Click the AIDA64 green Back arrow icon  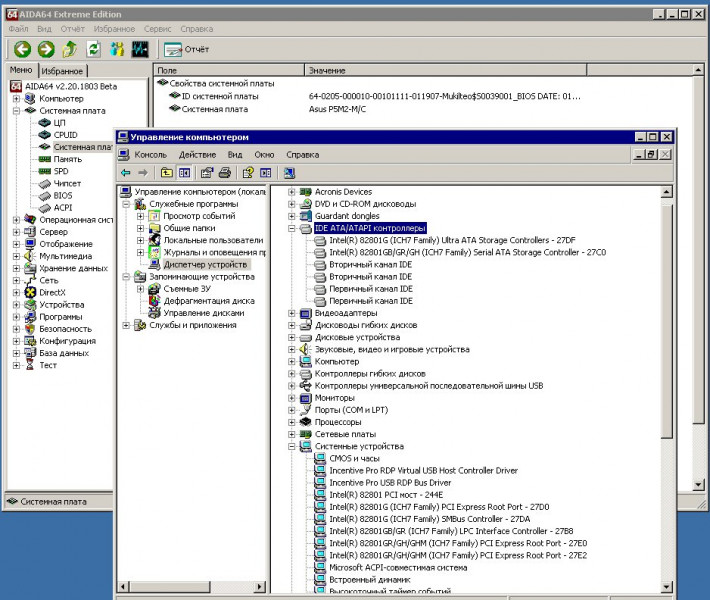click(x=22, y=49)
